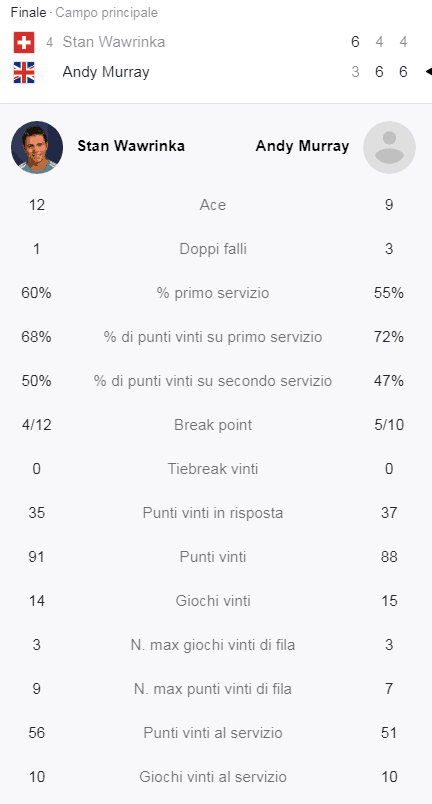Click the Tiebreak vinti label

(x=213, y=469)
